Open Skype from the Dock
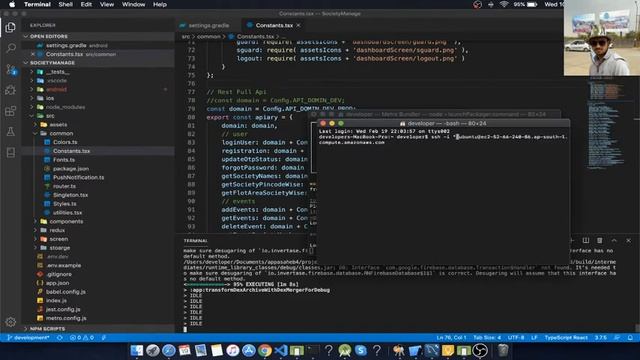Image resolution: width=640 pixels, height=360 pixels. click(361, 350)
